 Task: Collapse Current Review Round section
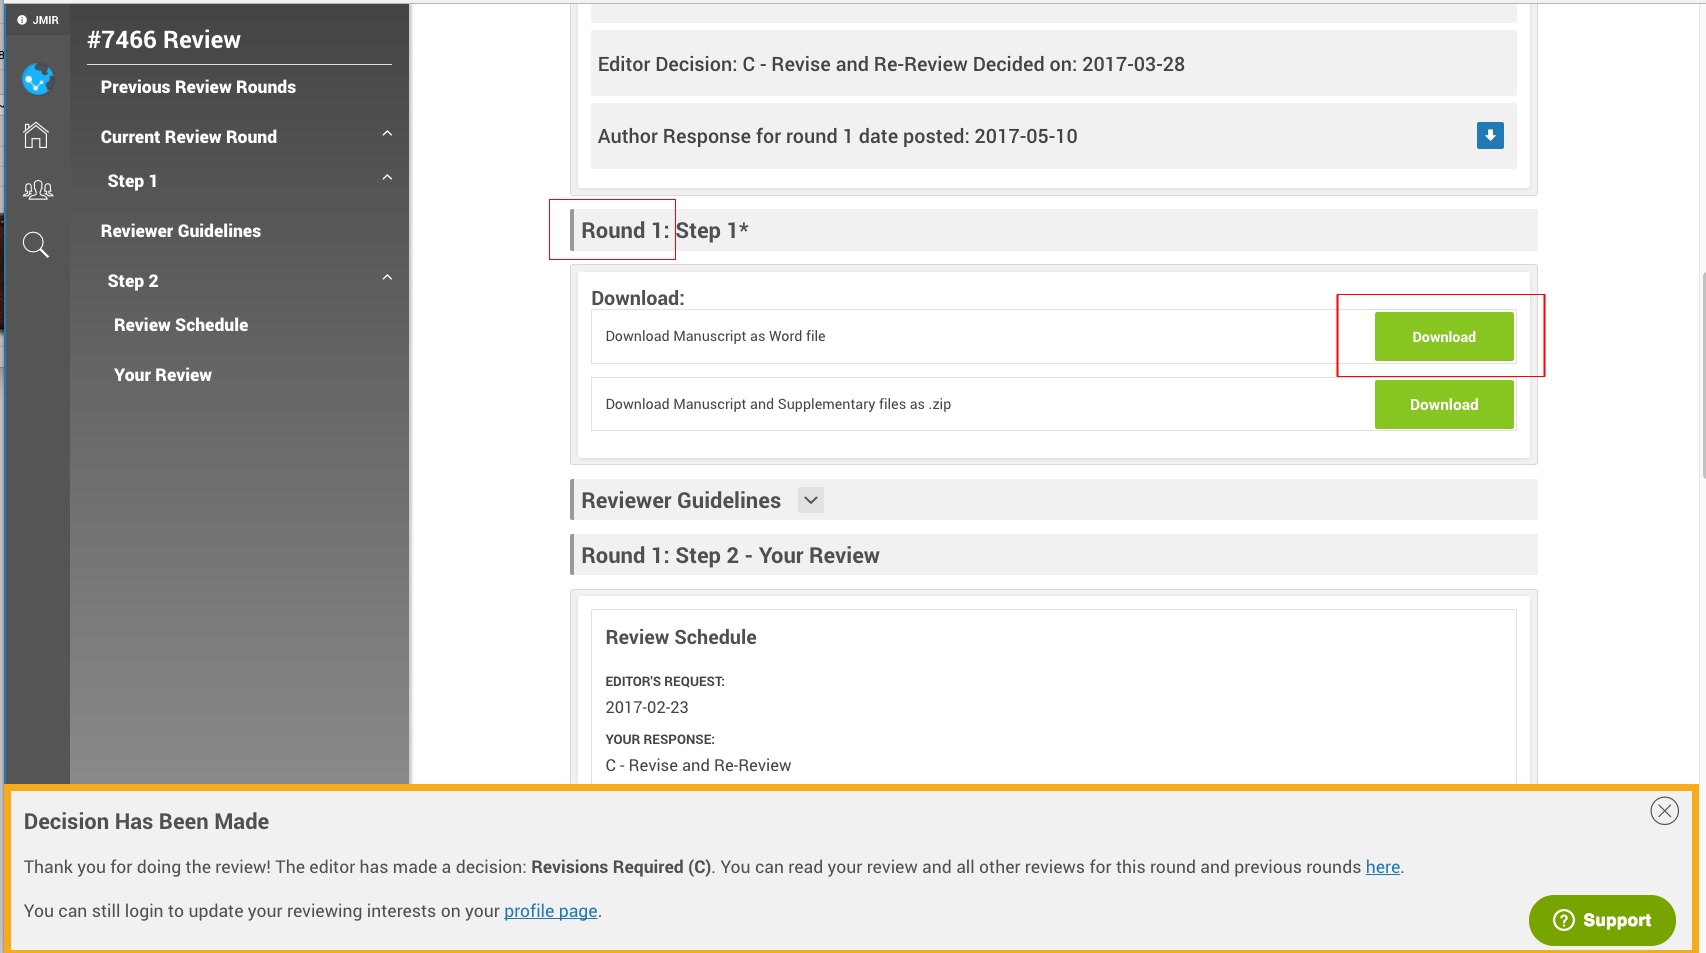coord(387,135)
